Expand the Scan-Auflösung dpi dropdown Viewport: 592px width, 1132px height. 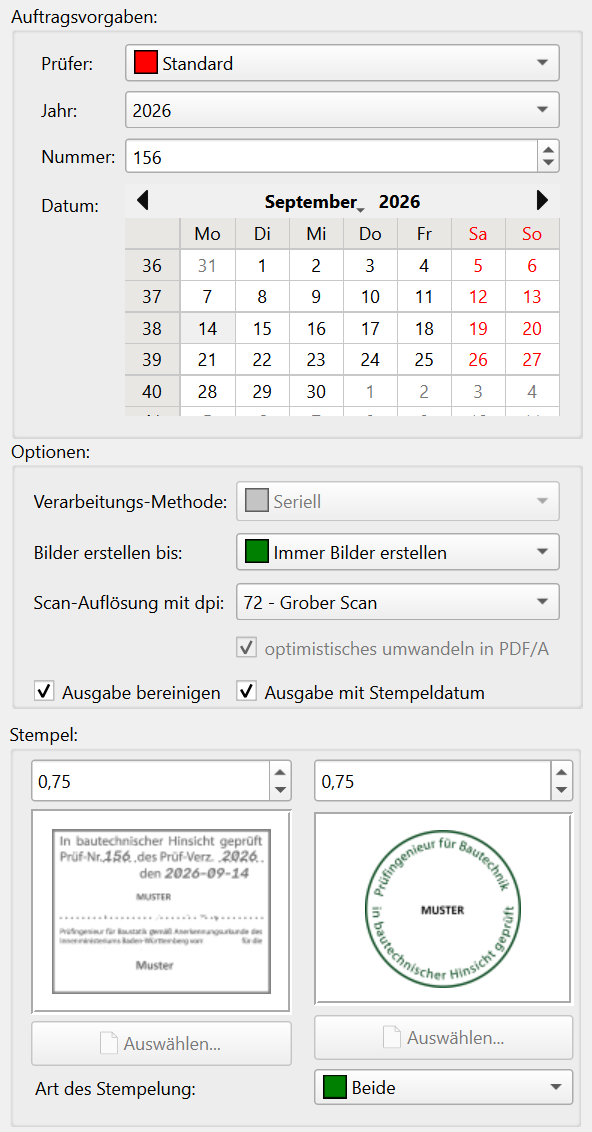pyautogui.click(x=398, y=601)
